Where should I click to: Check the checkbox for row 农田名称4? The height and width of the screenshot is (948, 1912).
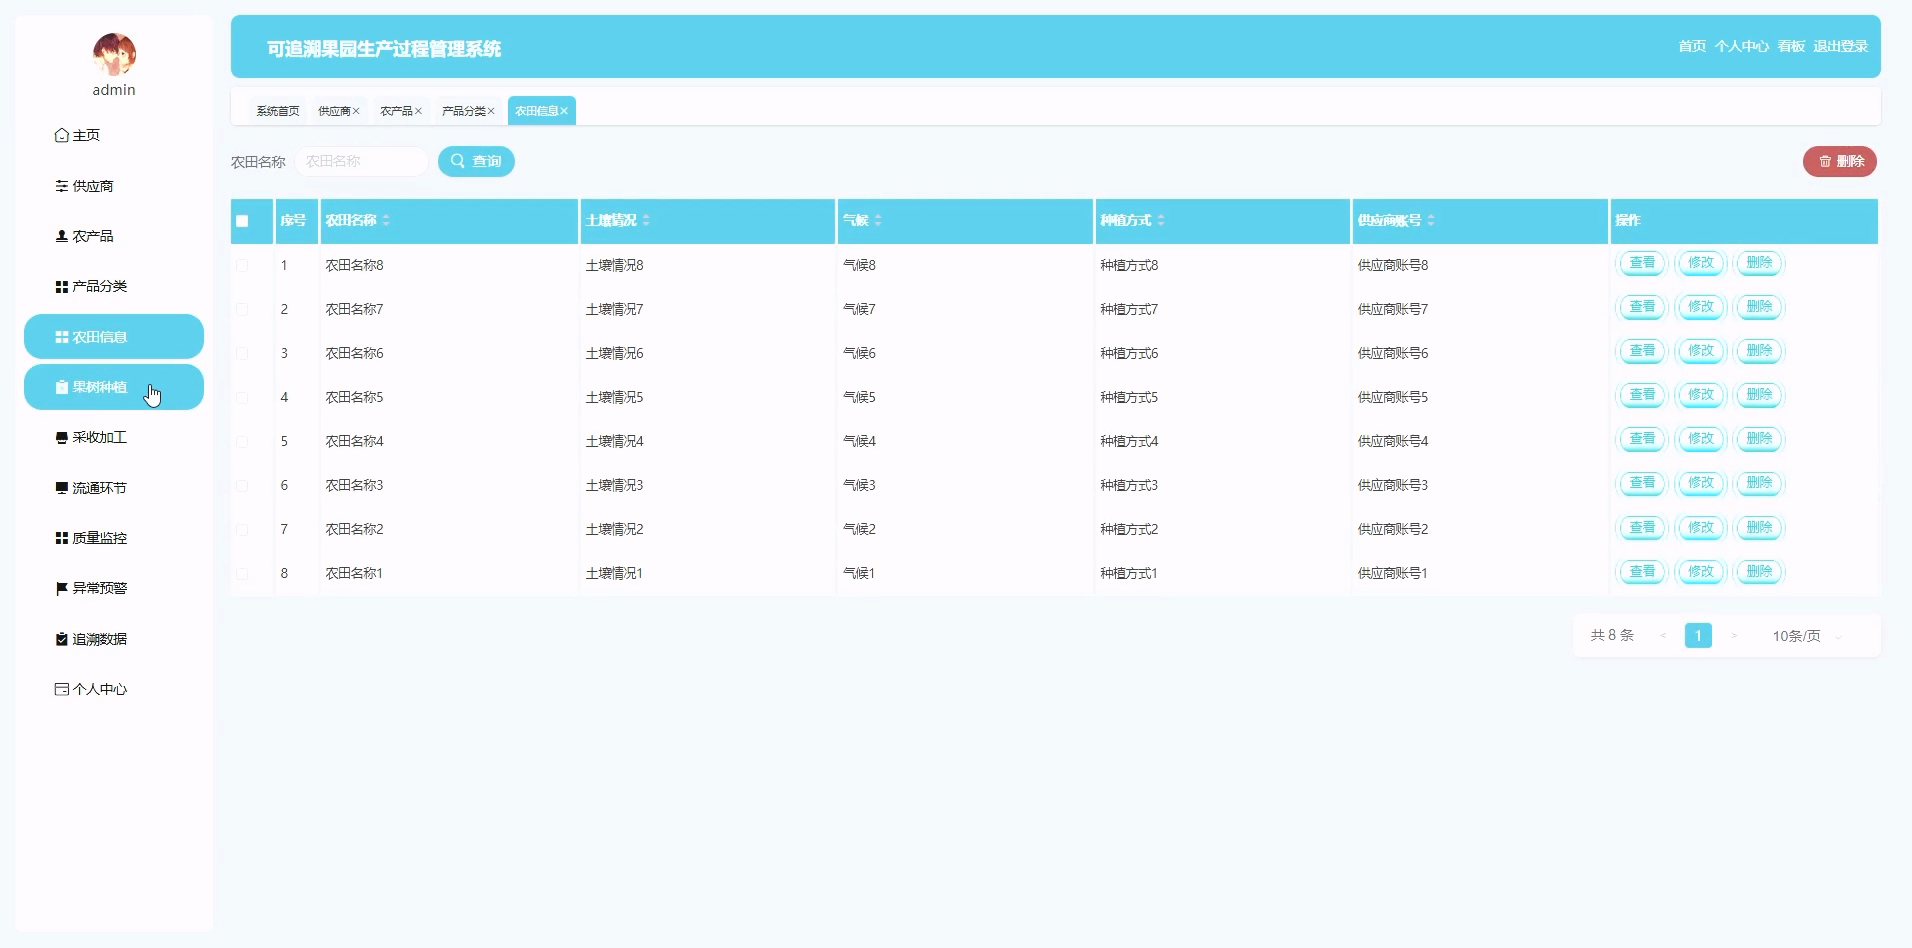tap(242, 441)
